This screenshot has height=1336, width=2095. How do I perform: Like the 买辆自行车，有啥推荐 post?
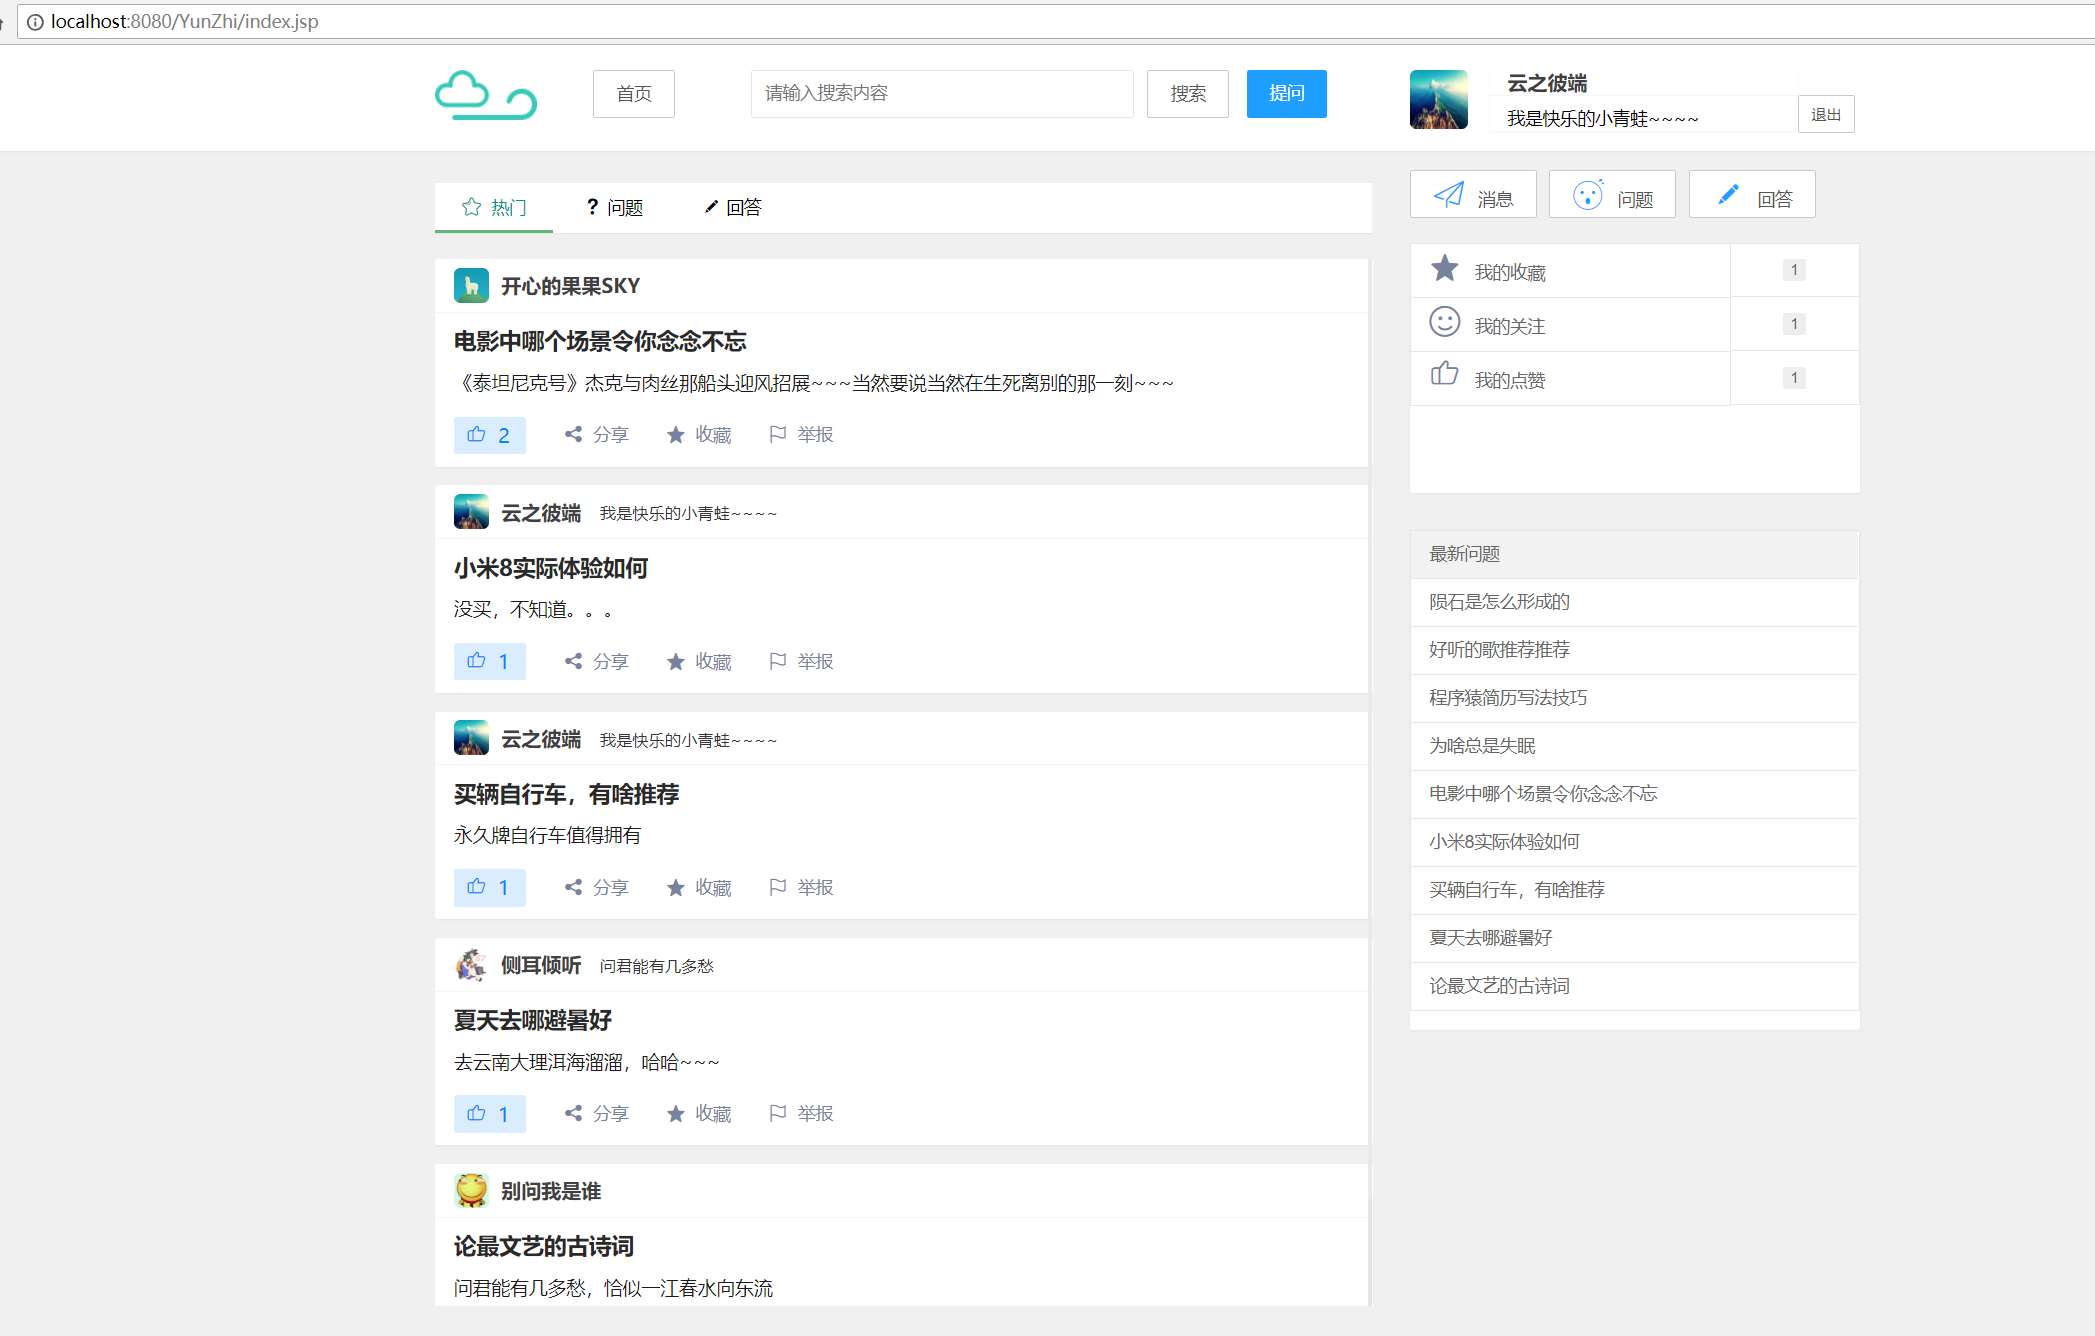coord(489,887)
